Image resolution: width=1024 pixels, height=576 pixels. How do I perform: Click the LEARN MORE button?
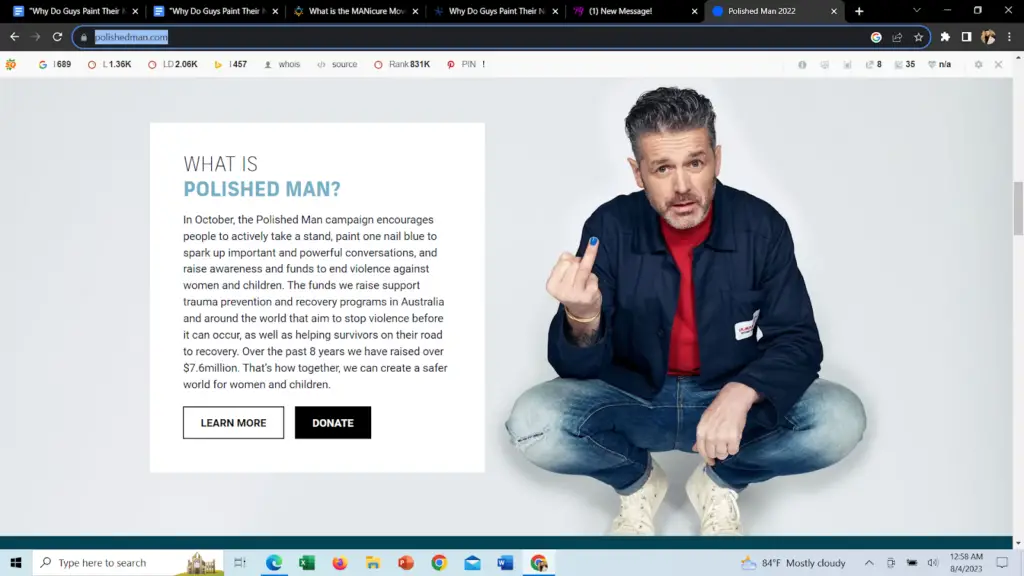[233, 423]
